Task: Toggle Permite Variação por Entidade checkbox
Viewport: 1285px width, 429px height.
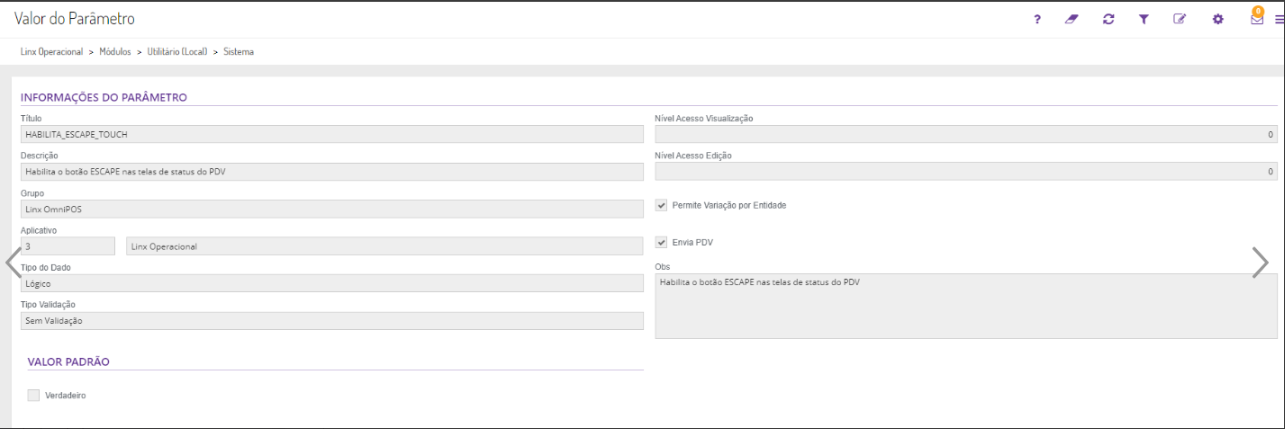Action: tap(661, 205)
